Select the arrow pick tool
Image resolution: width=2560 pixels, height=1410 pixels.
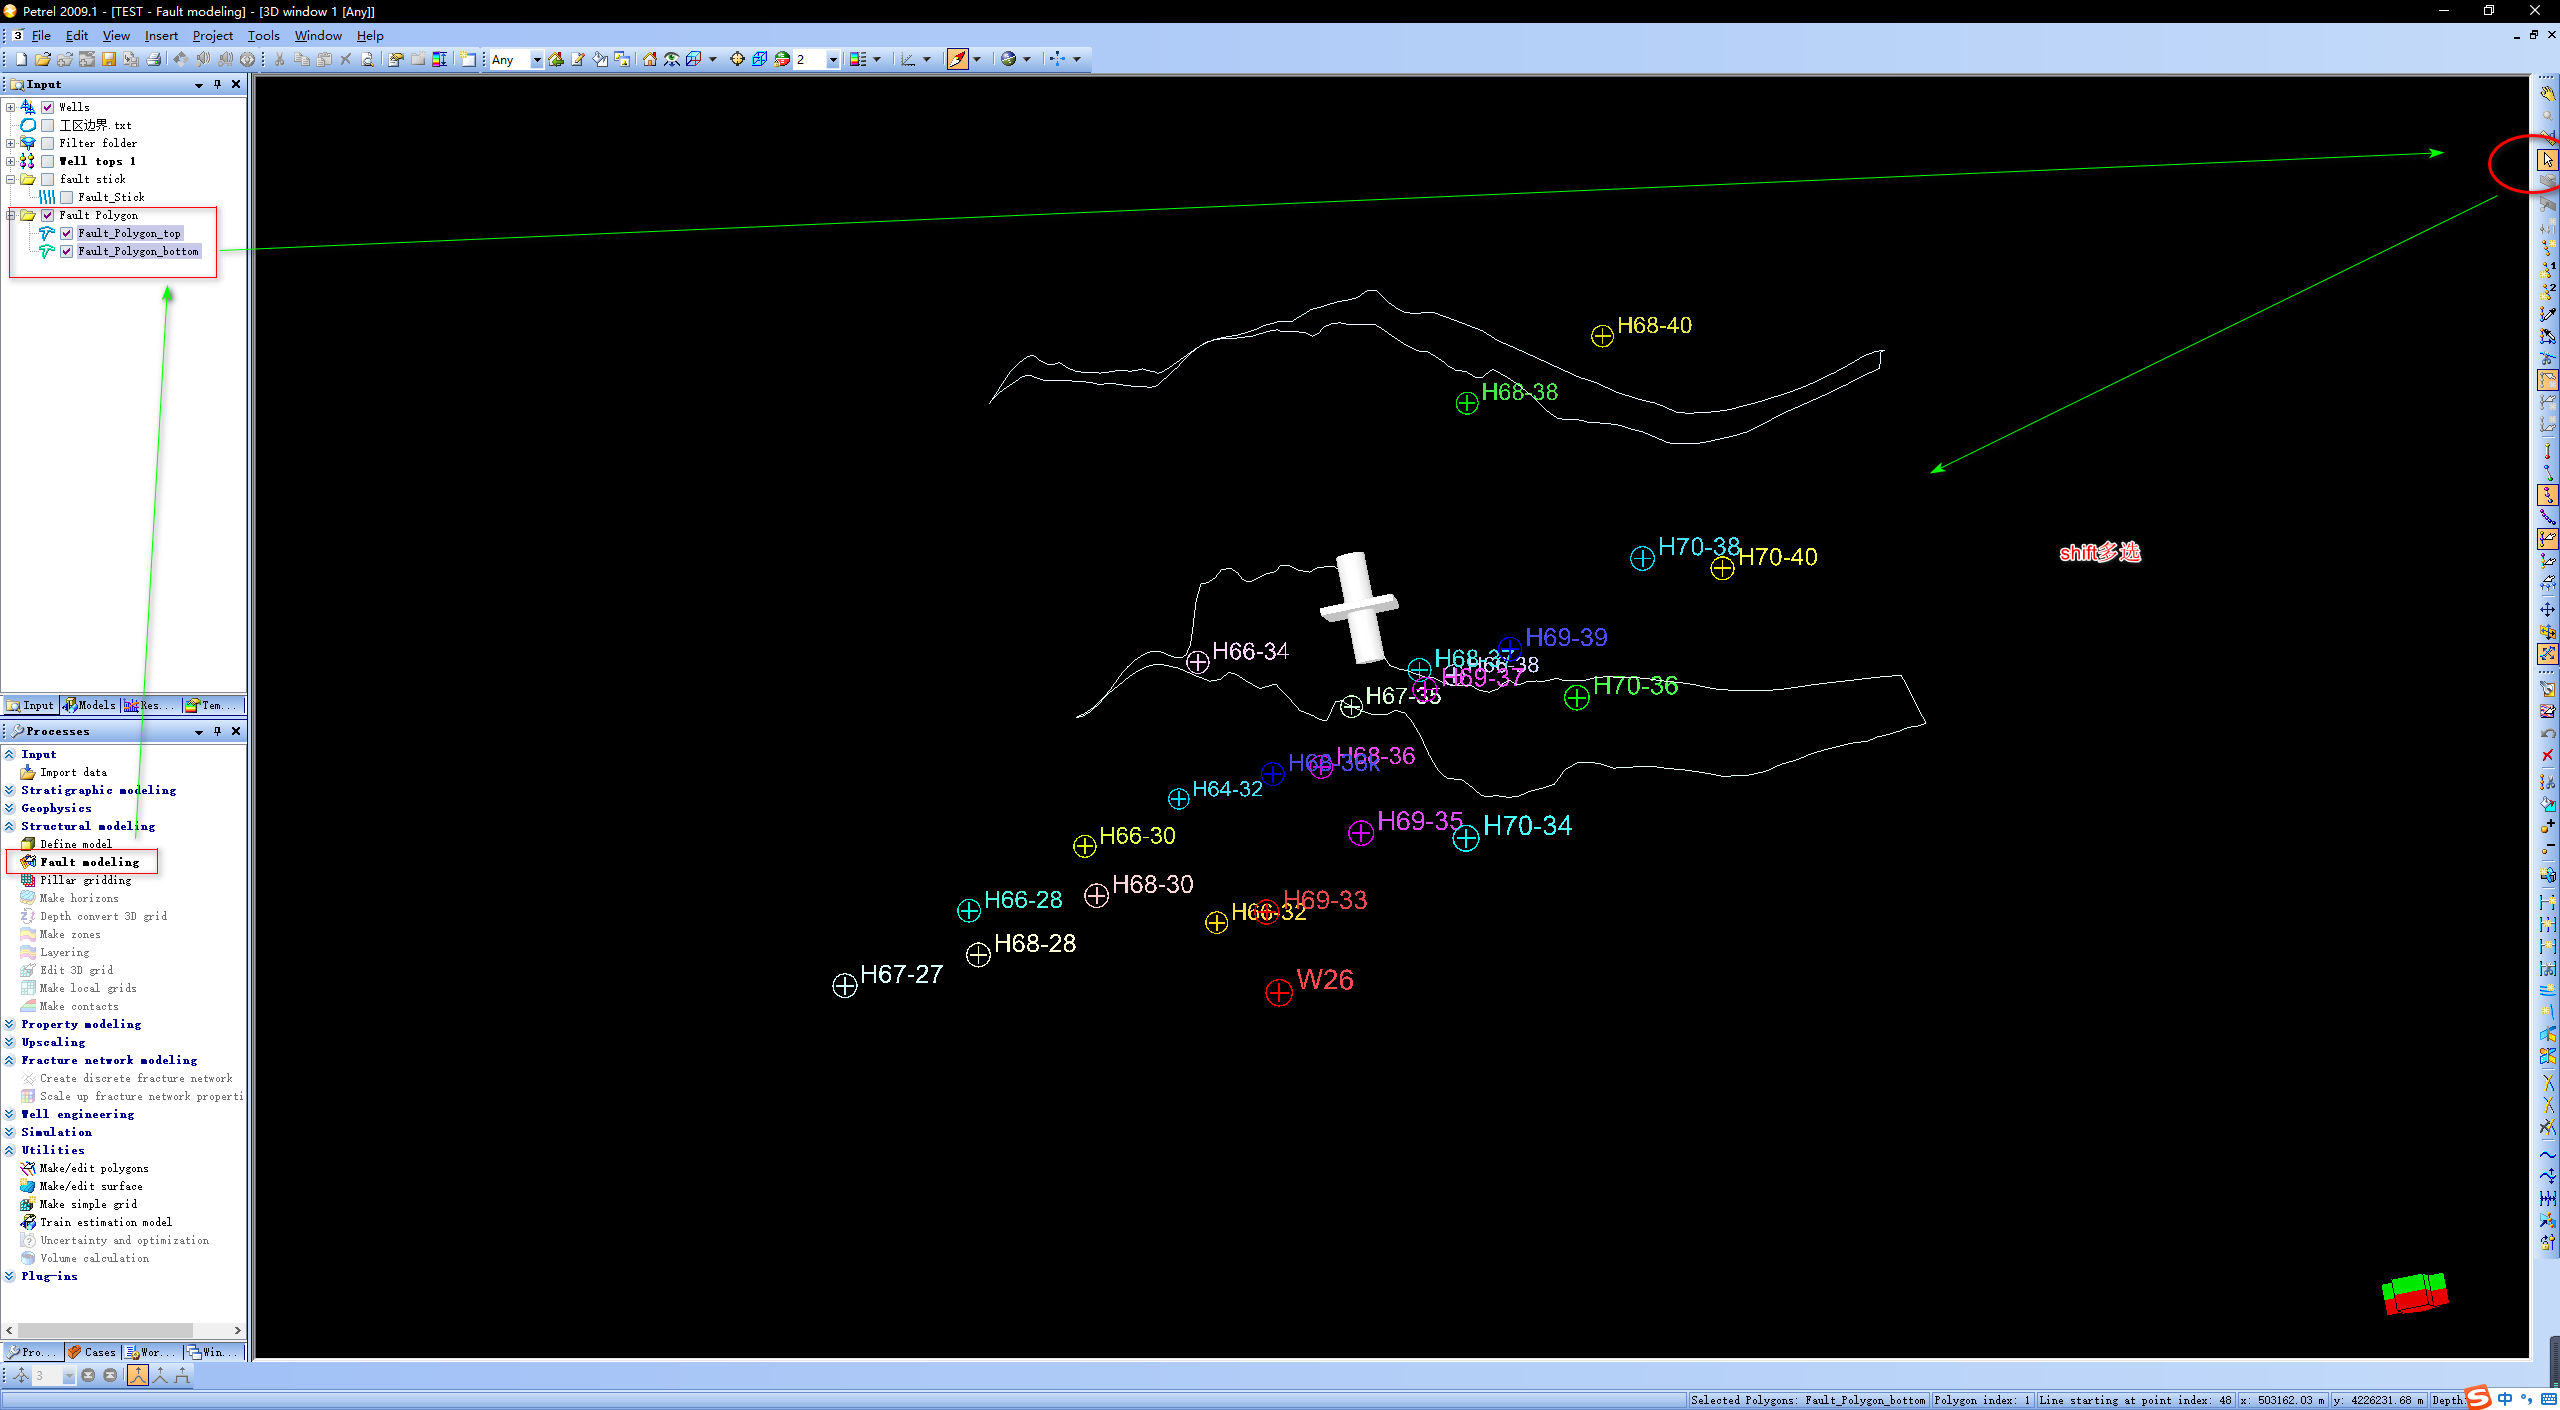tap(2547, 160)
